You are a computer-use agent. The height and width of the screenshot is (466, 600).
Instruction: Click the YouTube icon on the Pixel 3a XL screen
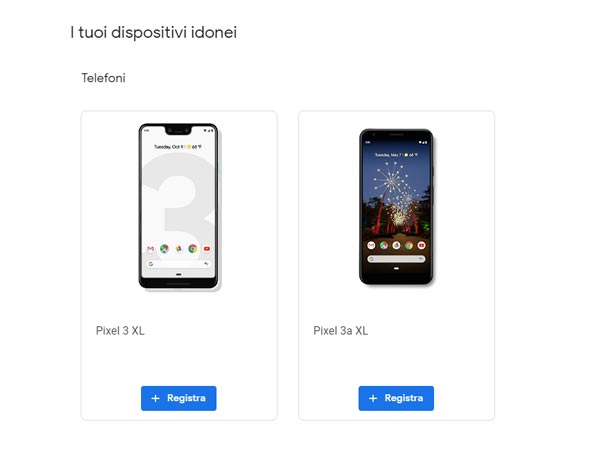click(421, 245)
